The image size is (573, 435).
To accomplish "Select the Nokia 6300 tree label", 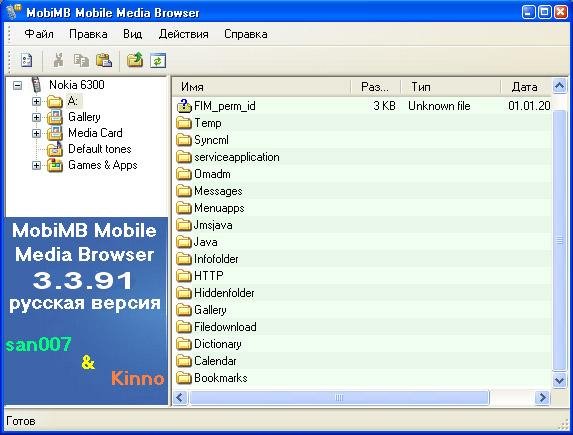I will [77, 85].
